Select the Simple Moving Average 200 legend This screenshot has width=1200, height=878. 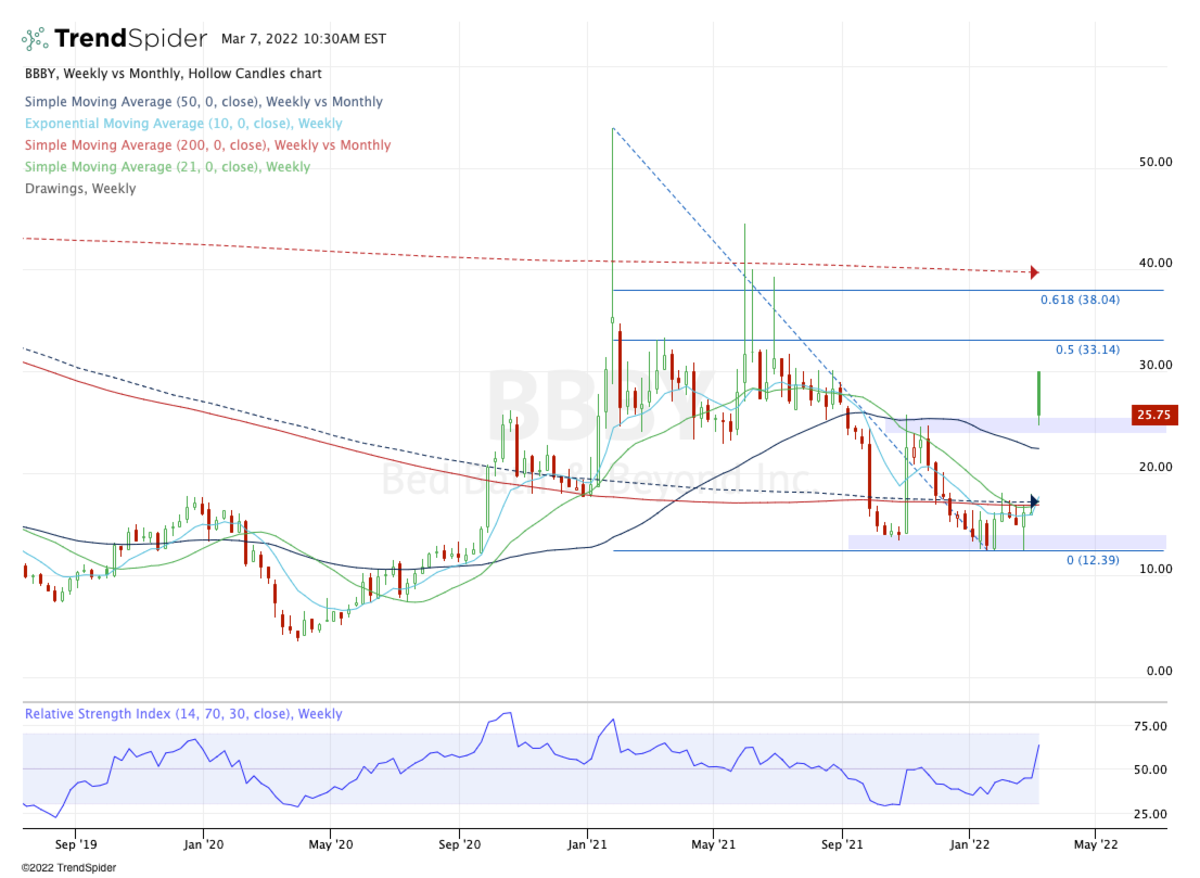click(207, 145)
